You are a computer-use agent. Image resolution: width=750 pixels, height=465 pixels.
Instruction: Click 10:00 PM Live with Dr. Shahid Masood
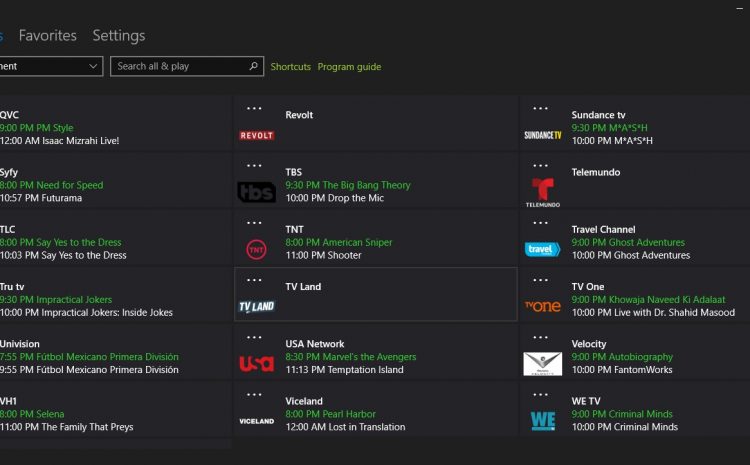click(653, 313)
